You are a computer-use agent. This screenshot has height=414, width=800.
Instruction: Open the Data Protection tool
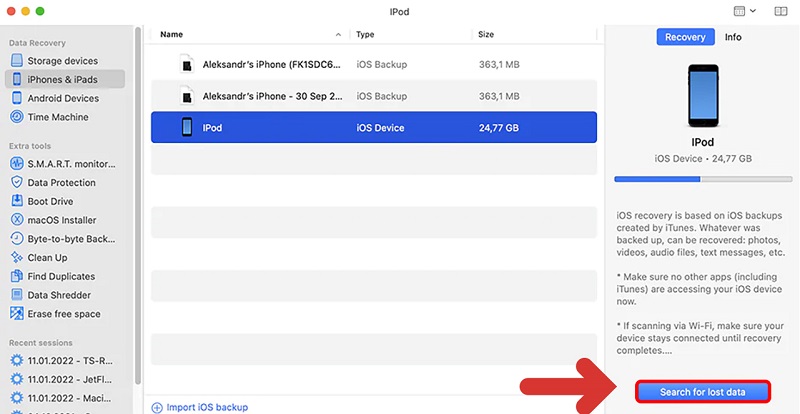[x=61, y=183]
